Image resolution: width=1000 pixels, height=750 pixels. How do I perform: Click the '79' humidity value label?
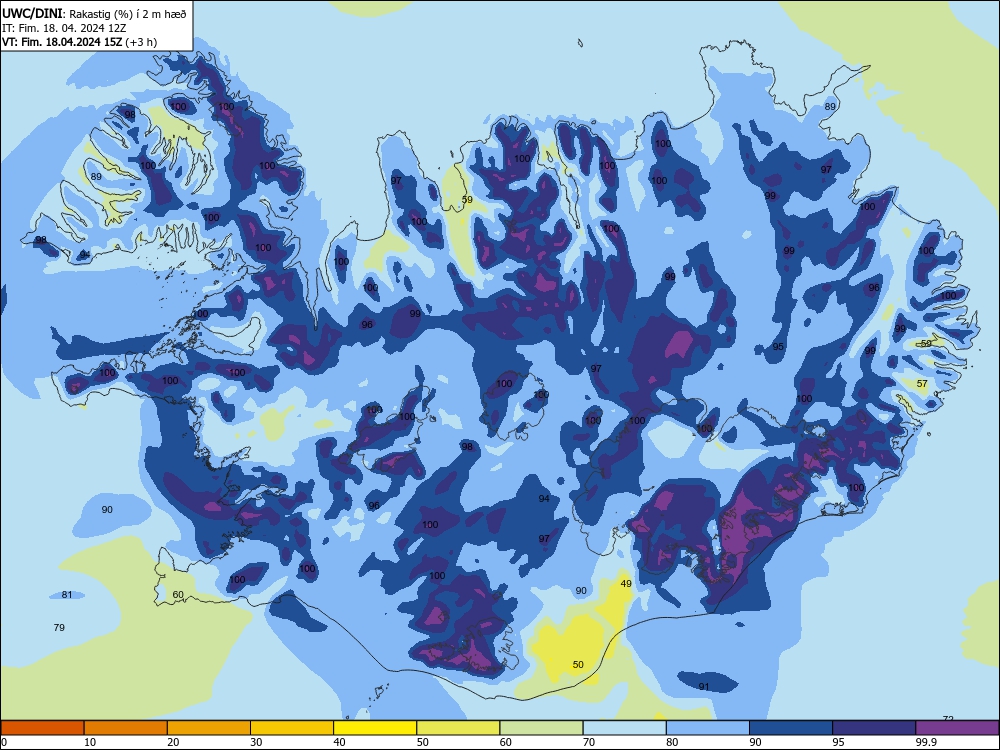coord(59,628)
